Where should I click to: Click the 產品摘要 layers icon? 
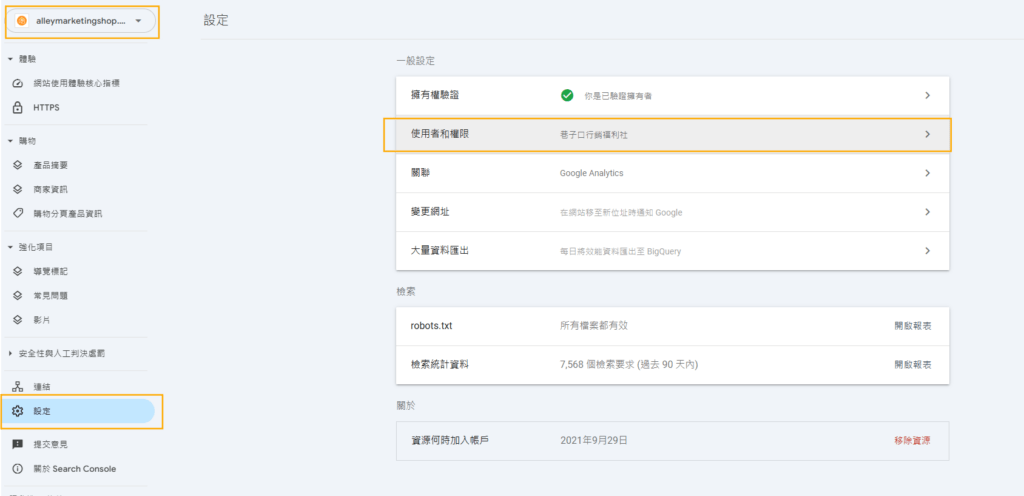click(x=18, y=165)
